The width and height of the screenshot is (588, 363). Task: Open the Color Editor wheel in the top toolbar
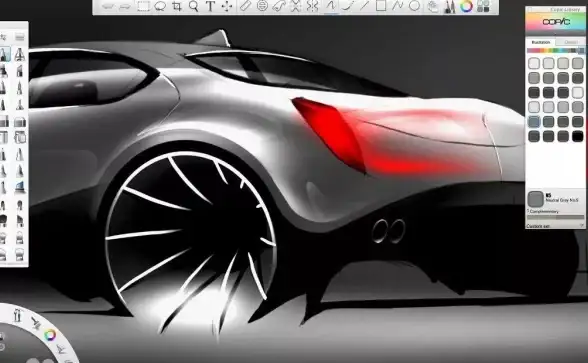tap(466, 6)
